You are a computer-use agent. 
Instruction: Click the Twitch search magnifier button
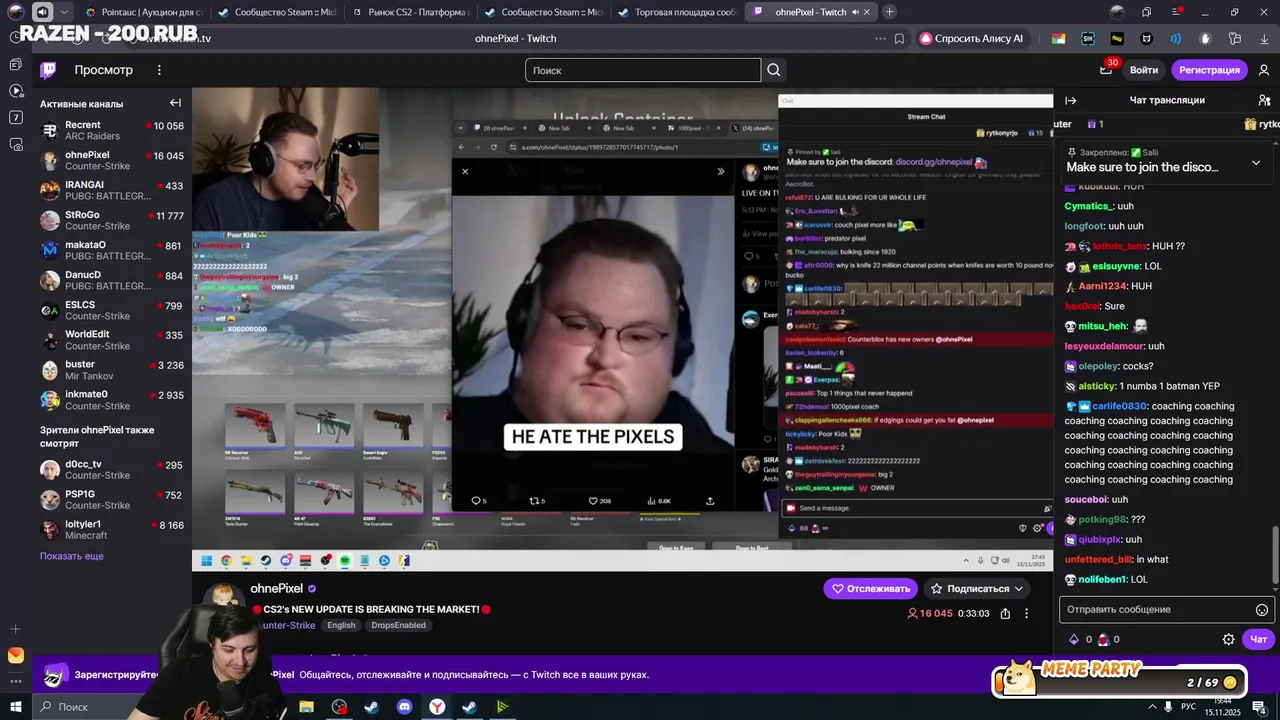[774, 70]
